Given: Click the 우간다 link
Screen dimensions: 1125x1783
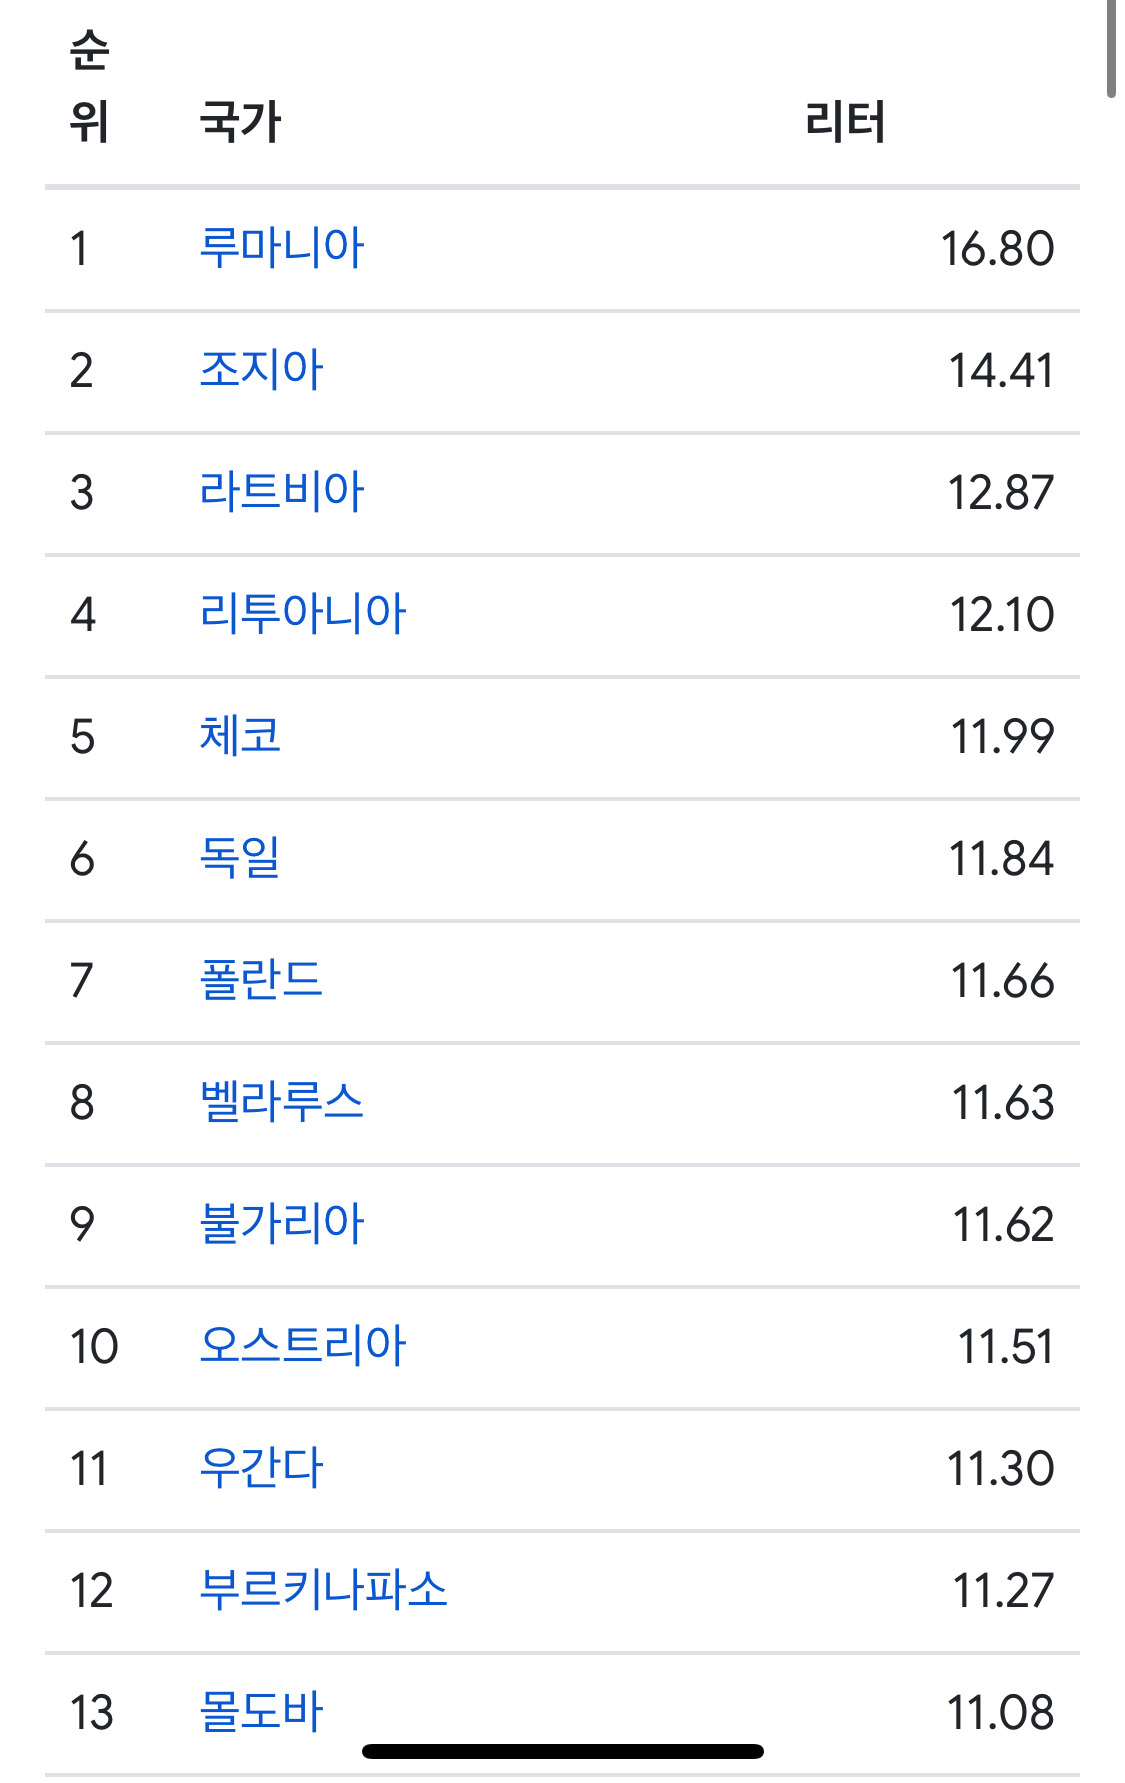Looking at the screenshot, I should click(x=261, y=1468).
